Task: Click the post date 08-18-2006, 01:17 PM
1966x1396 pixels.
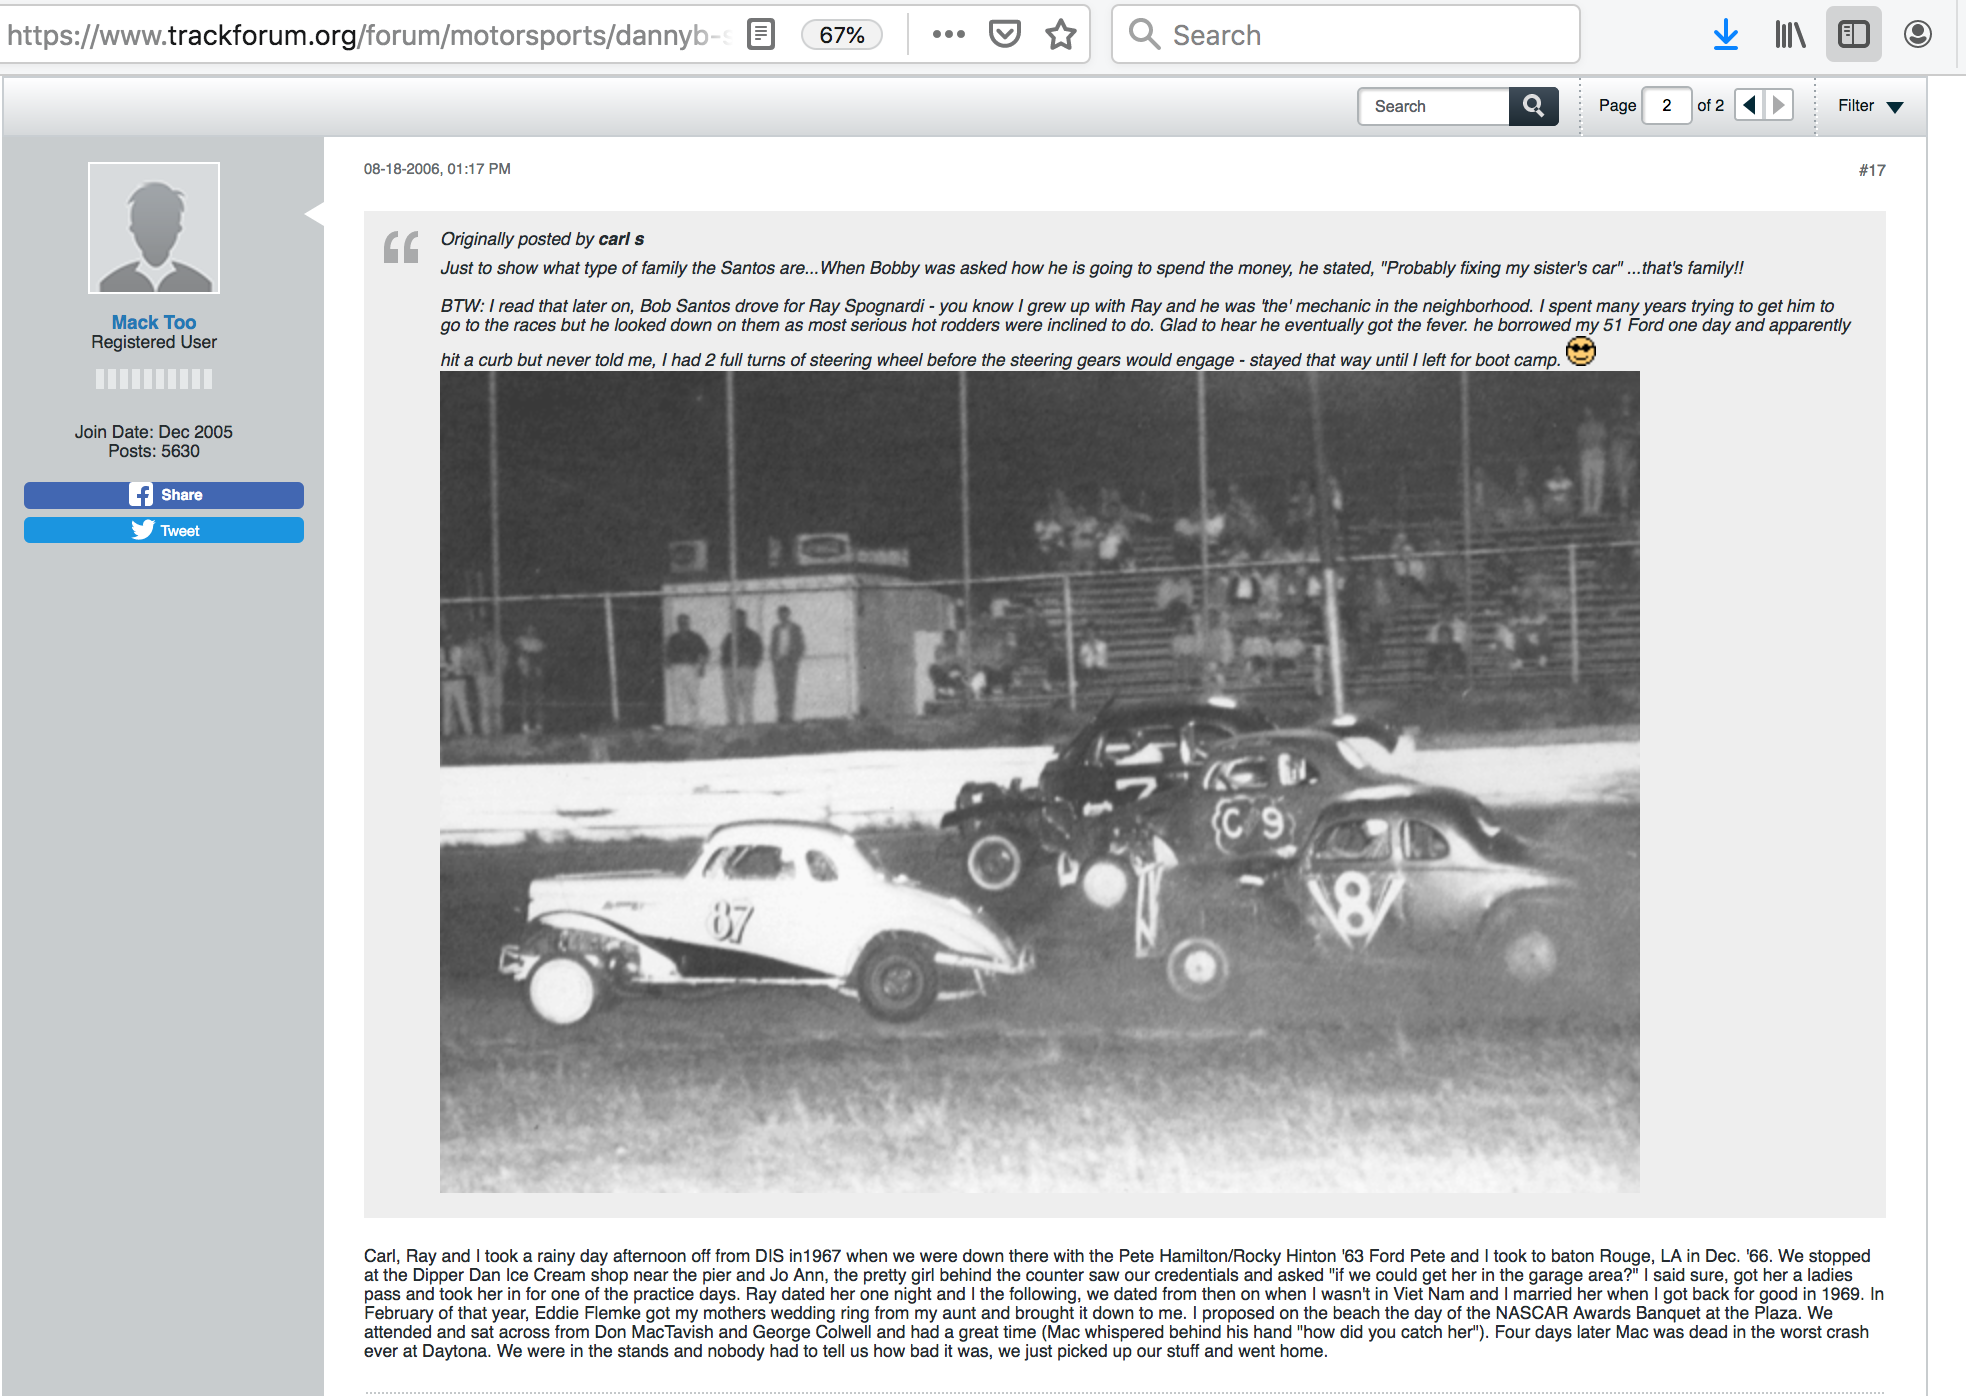Action: 437,169
